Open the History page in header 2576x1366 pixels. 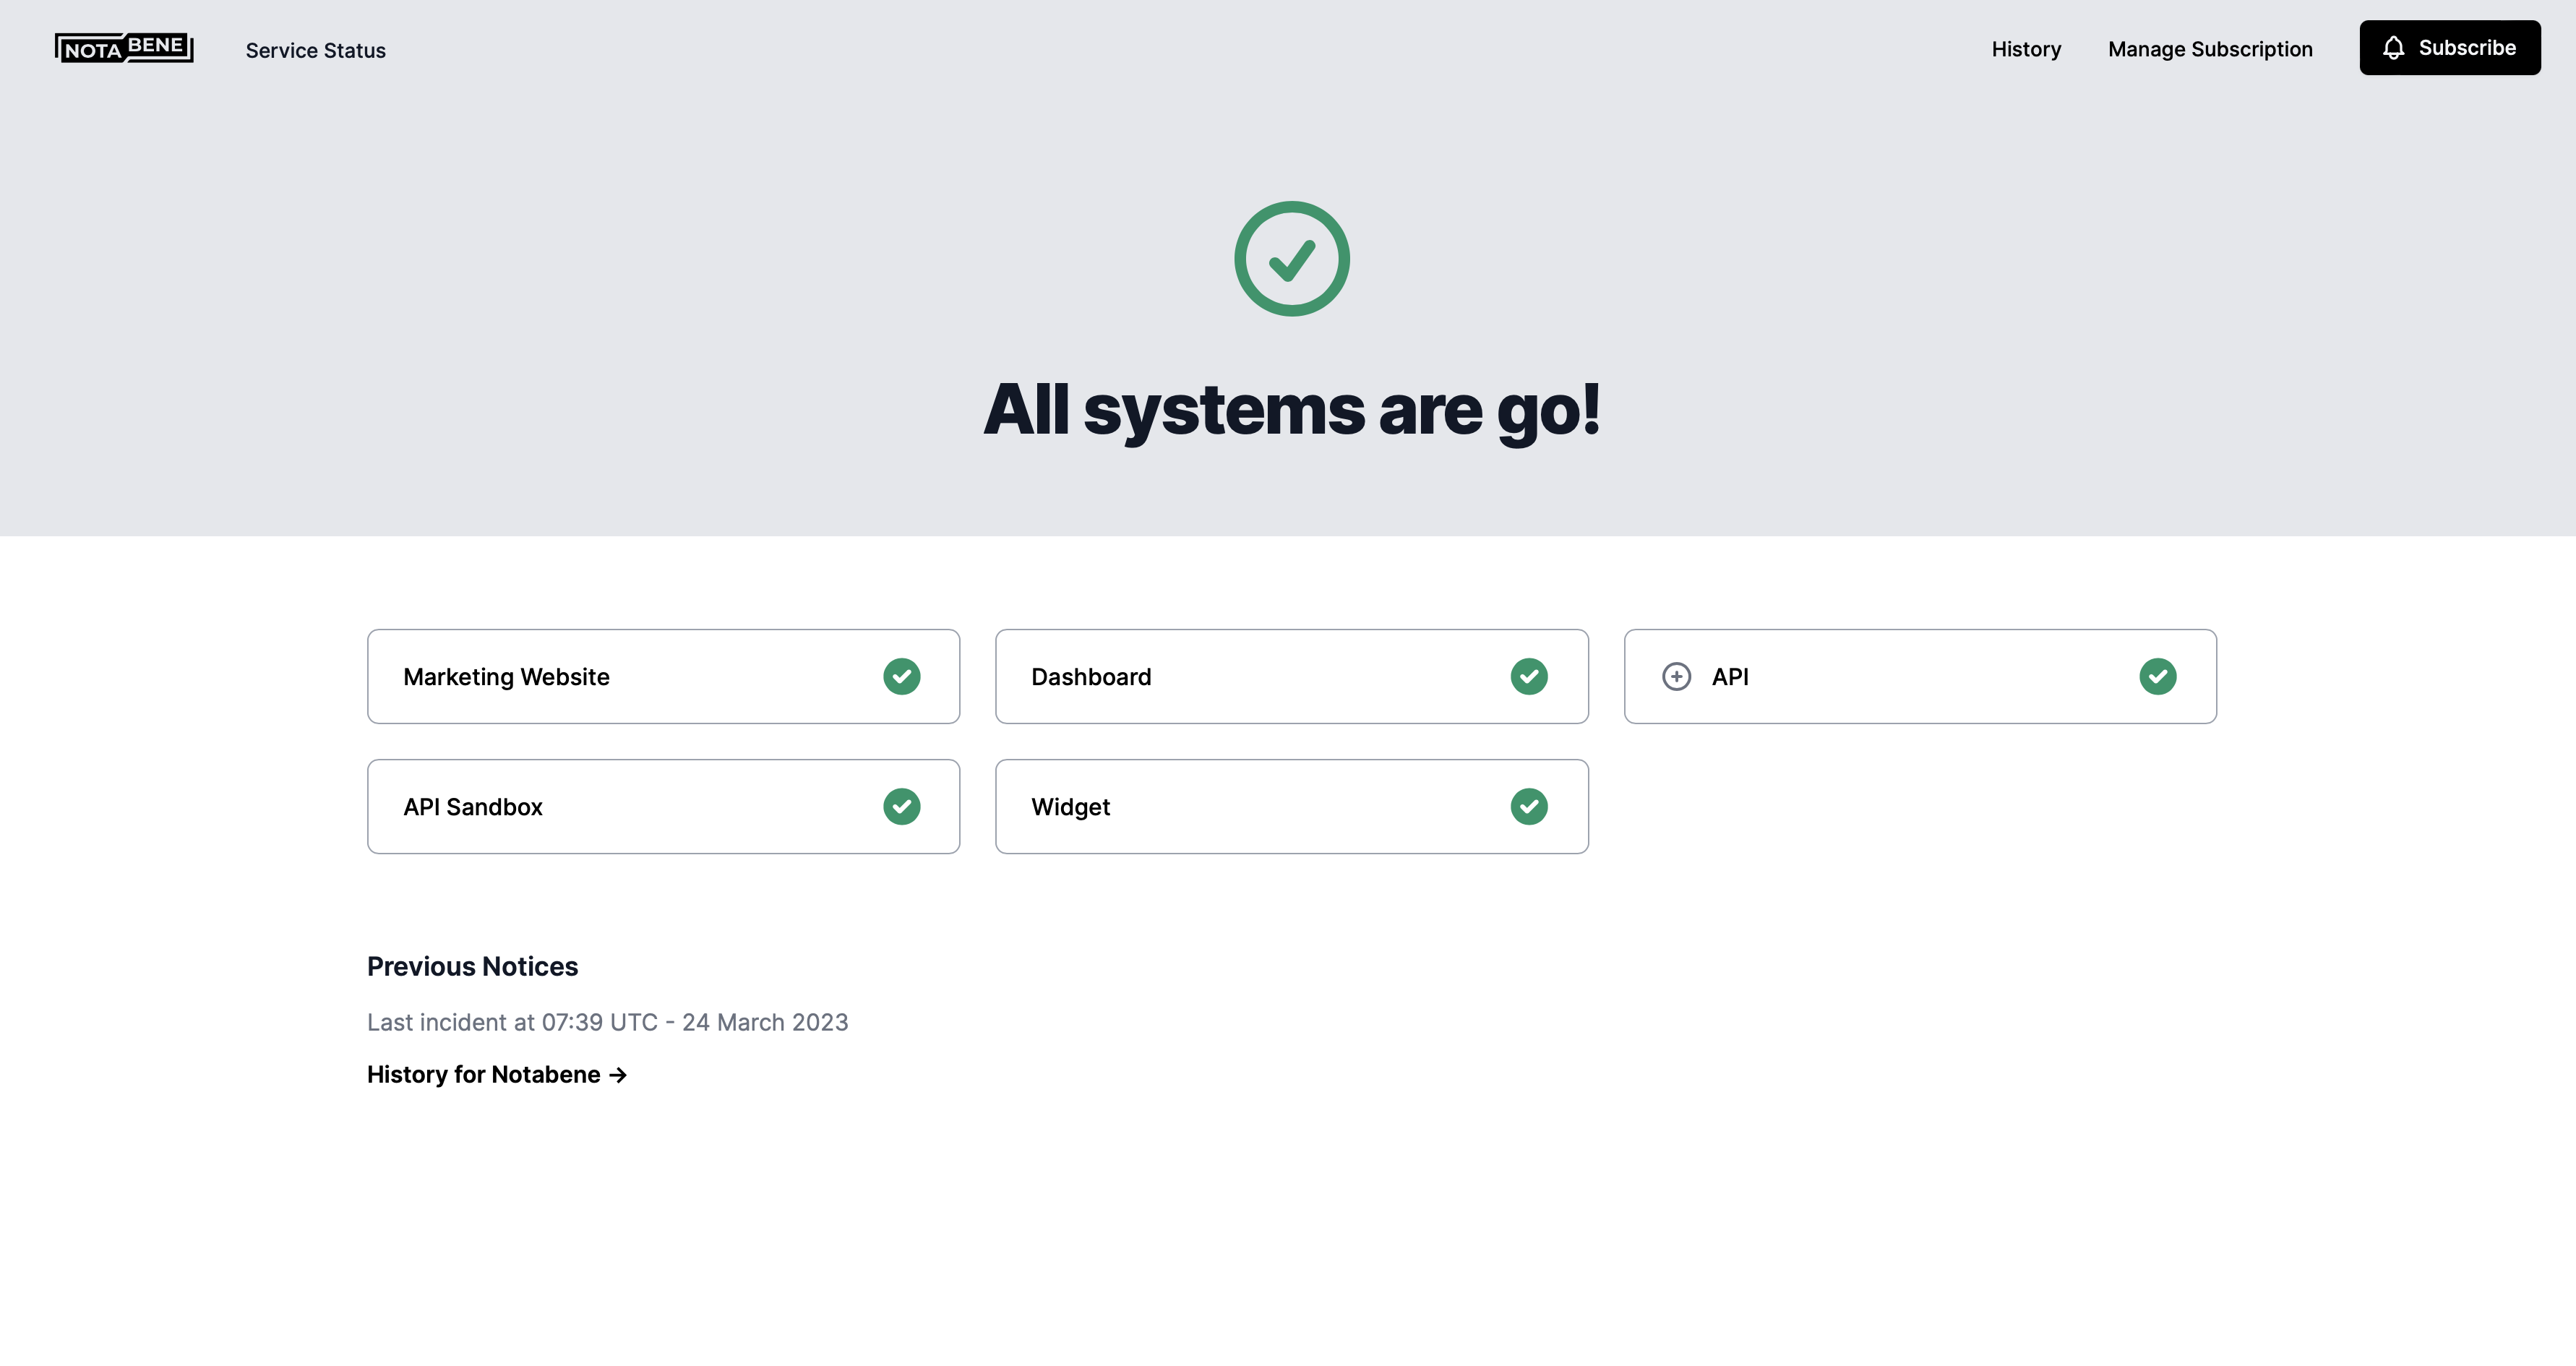(2025, 49)
